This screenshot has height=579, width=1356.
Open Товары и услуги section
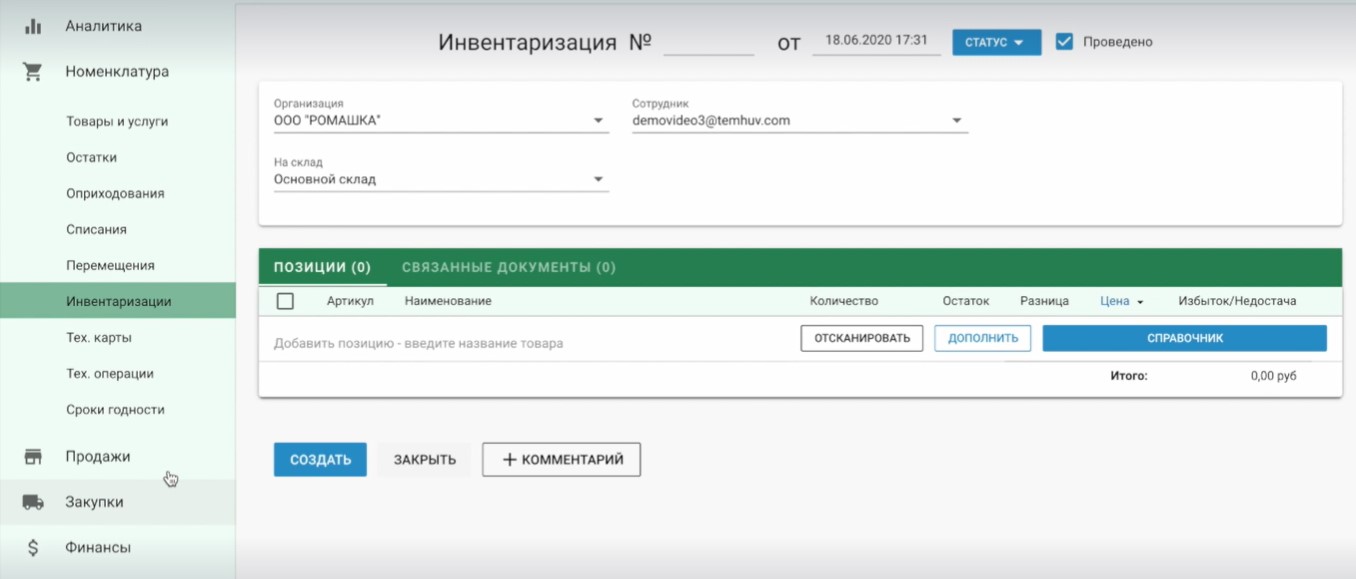tap(117, 121)
